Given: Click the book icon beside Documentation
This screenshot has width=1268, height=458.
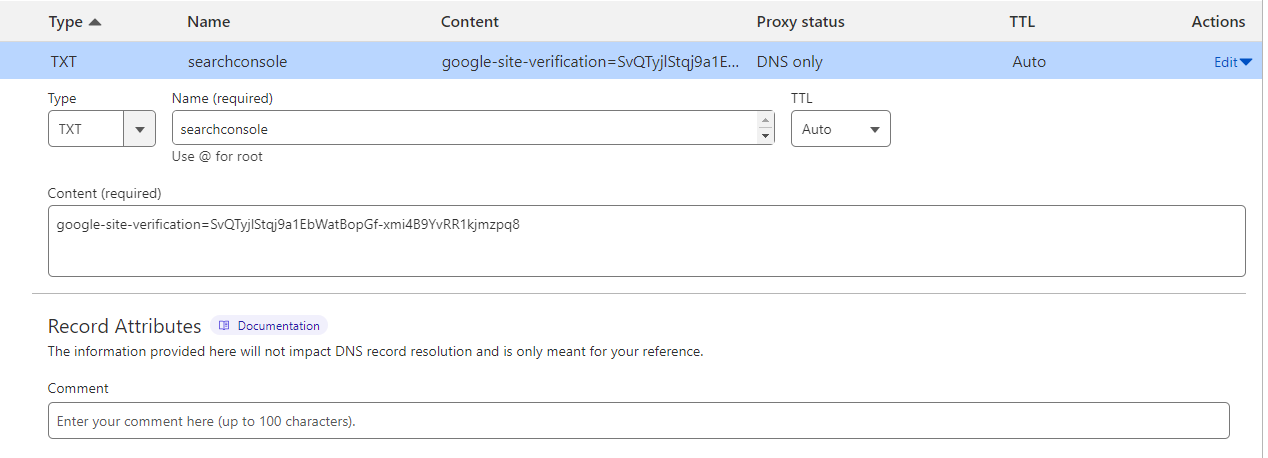Looking at the screenshot, I should tap(225, 326).
